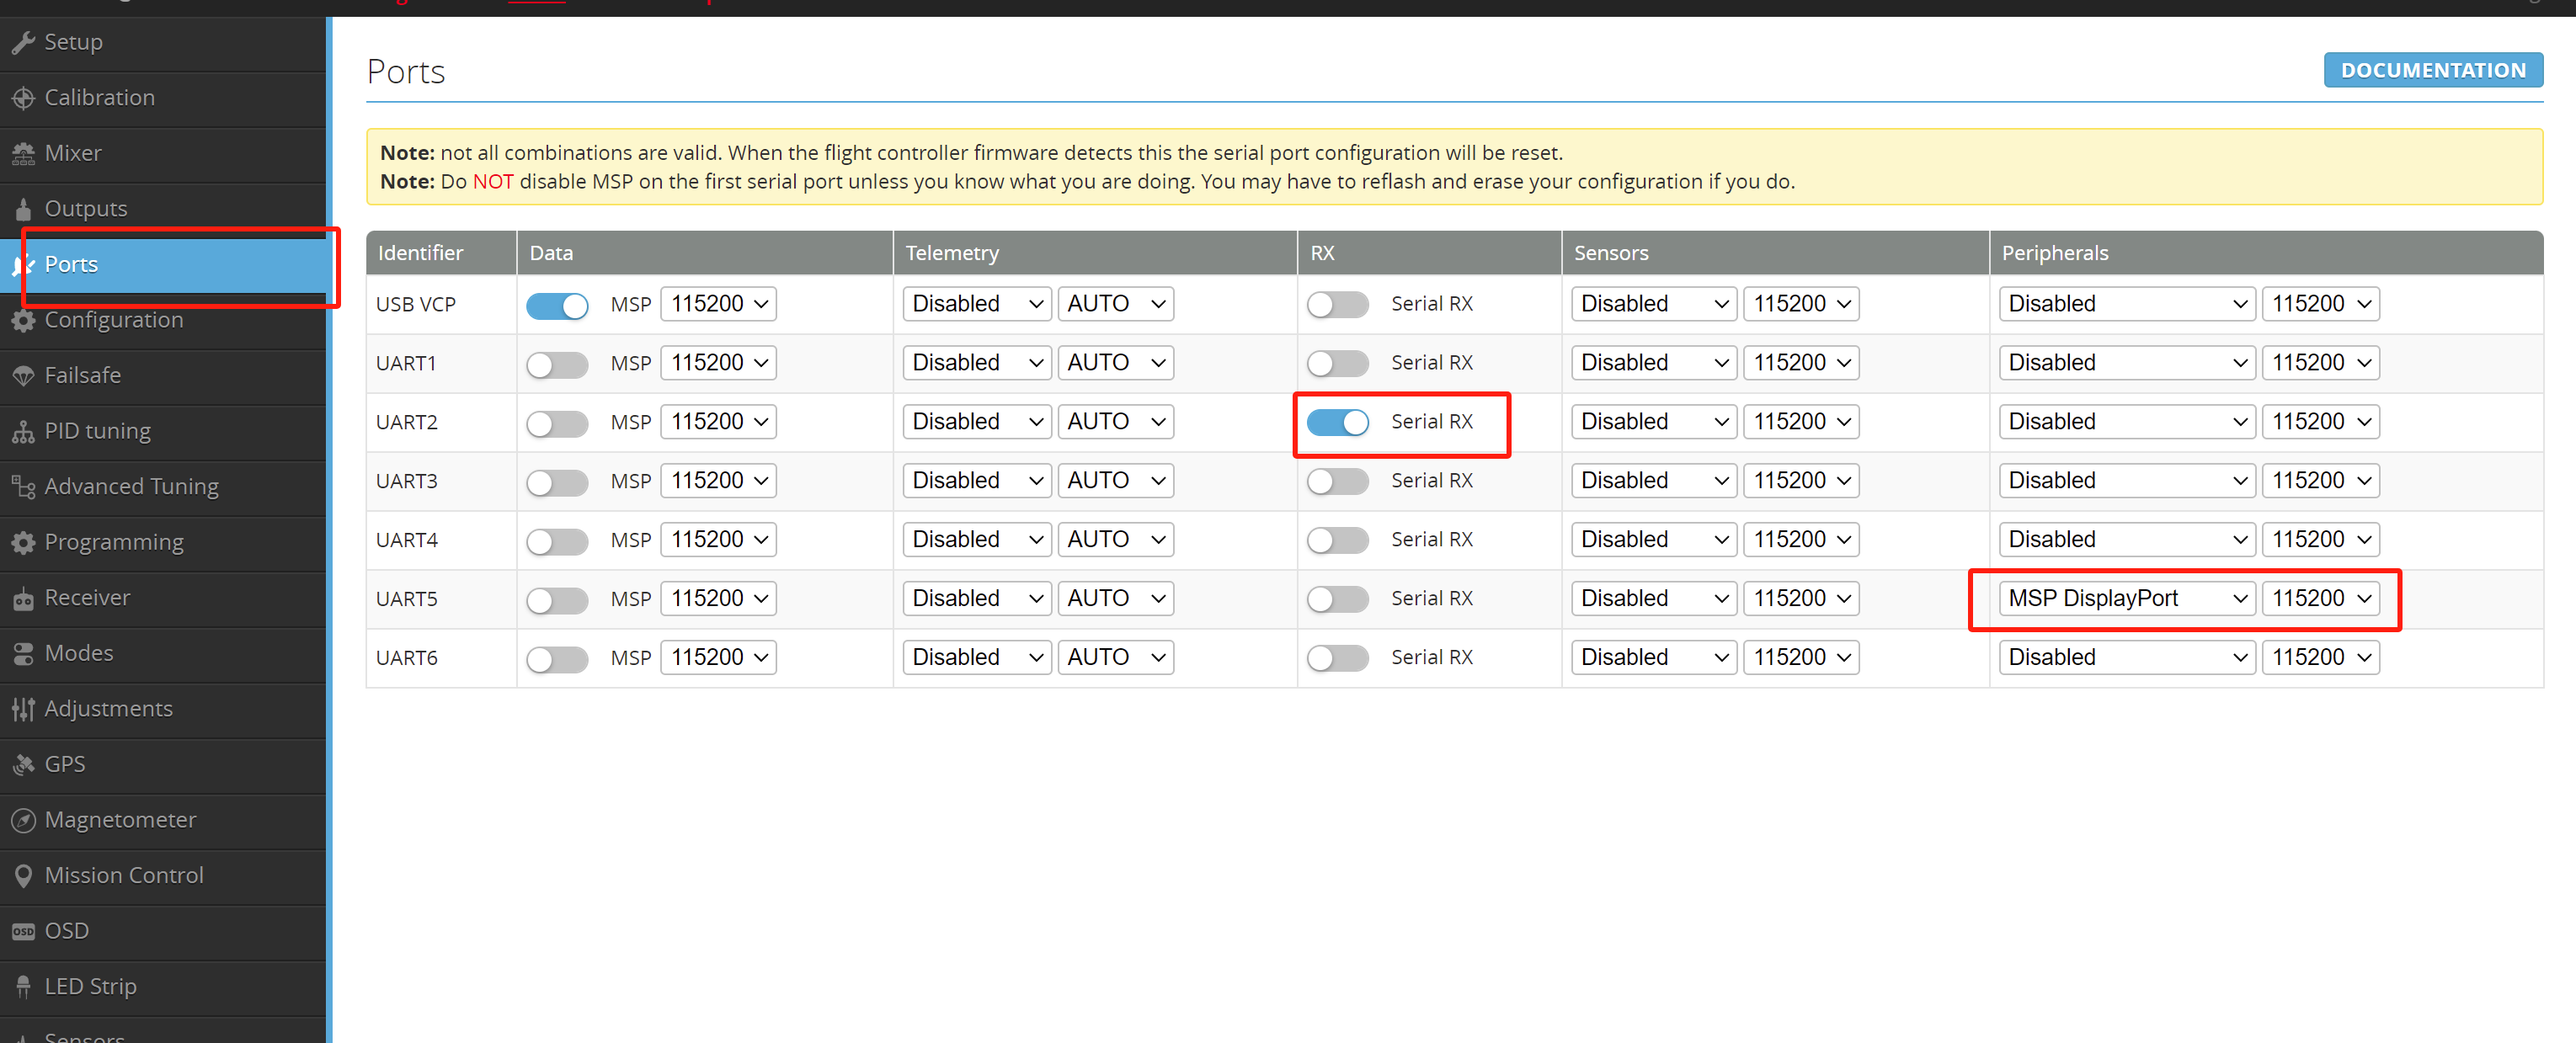
Task: Disable MSP toggle on USB VCP
Action: click(557, 305)
